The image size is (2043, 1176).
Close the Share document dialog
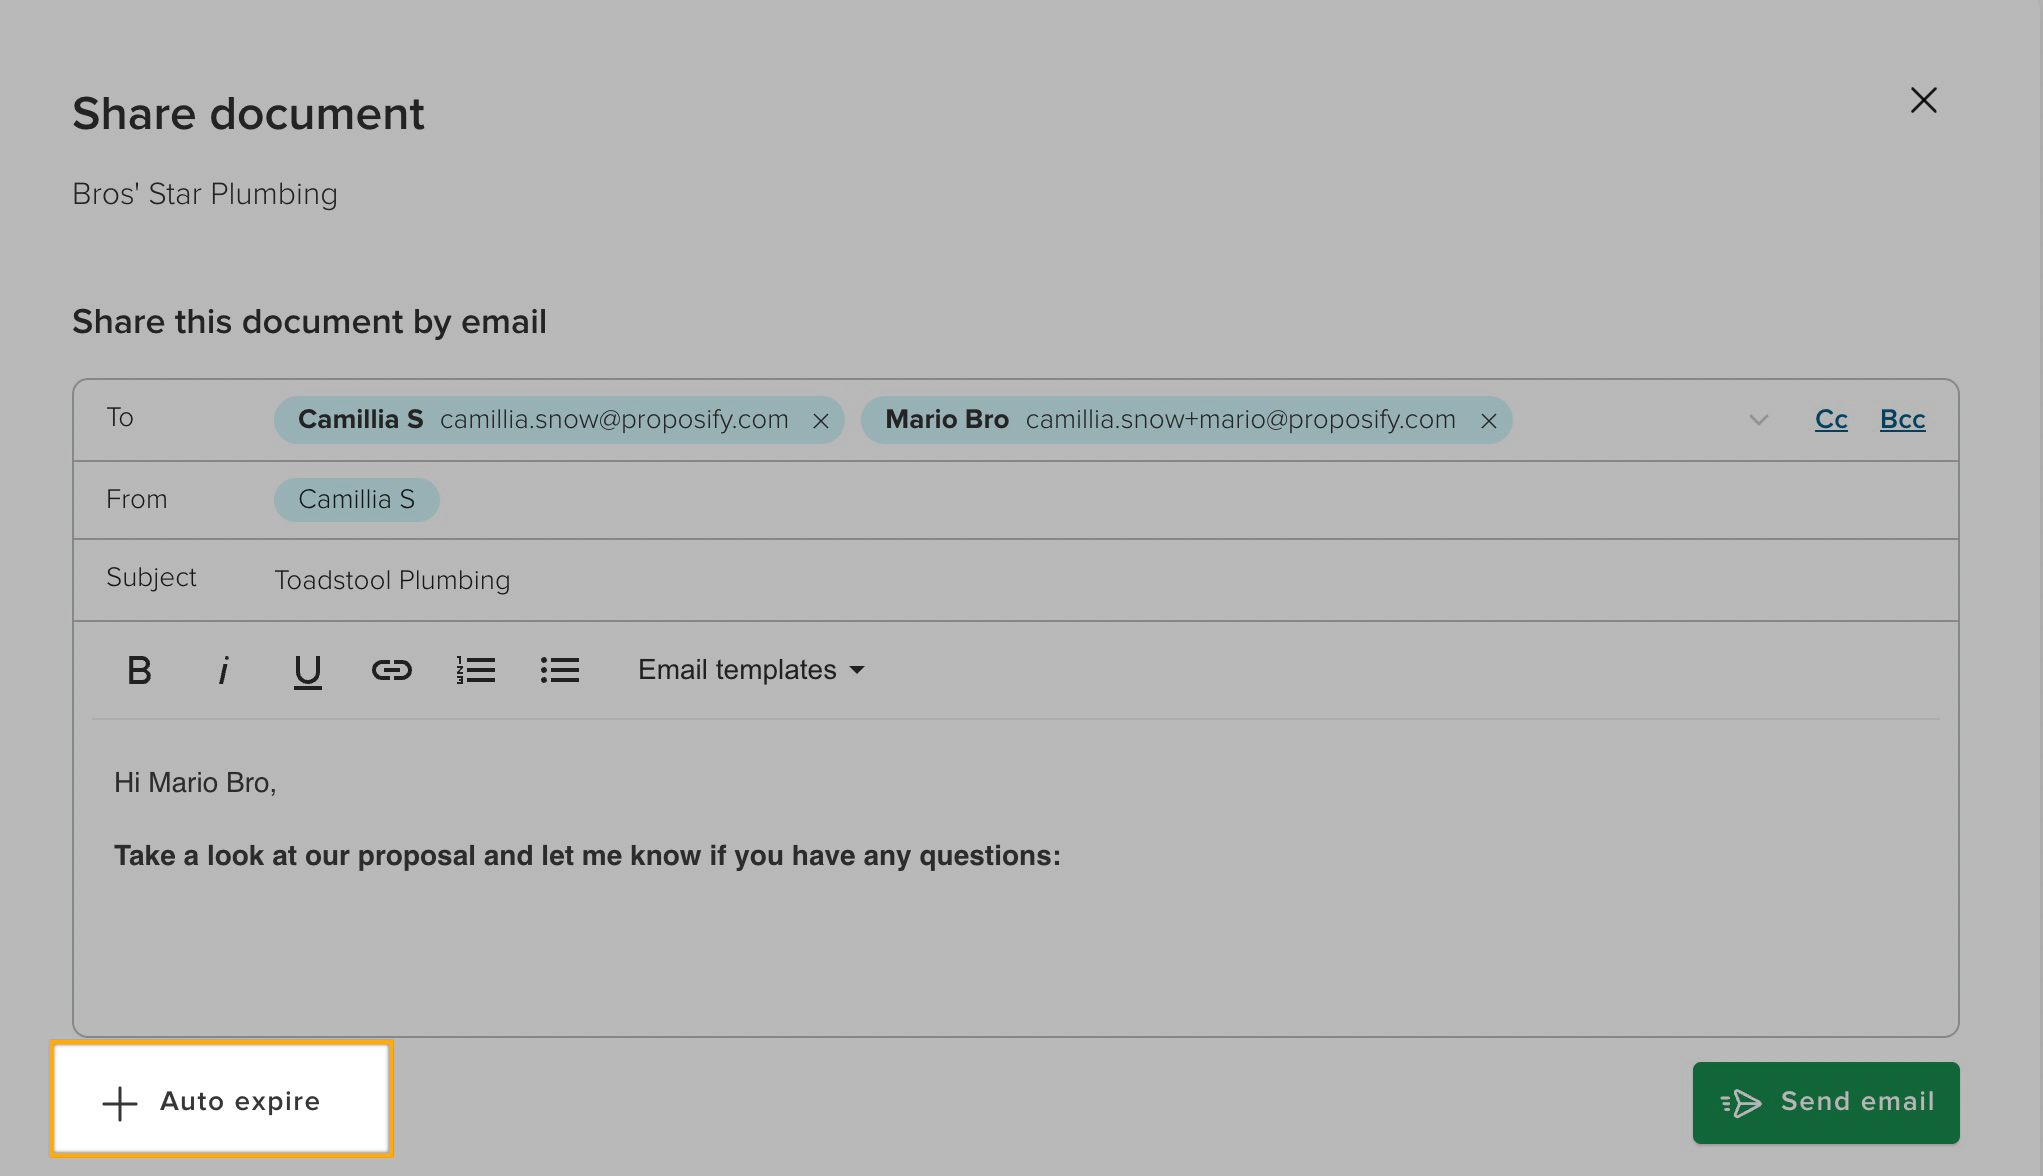(x=1923, y=101)
